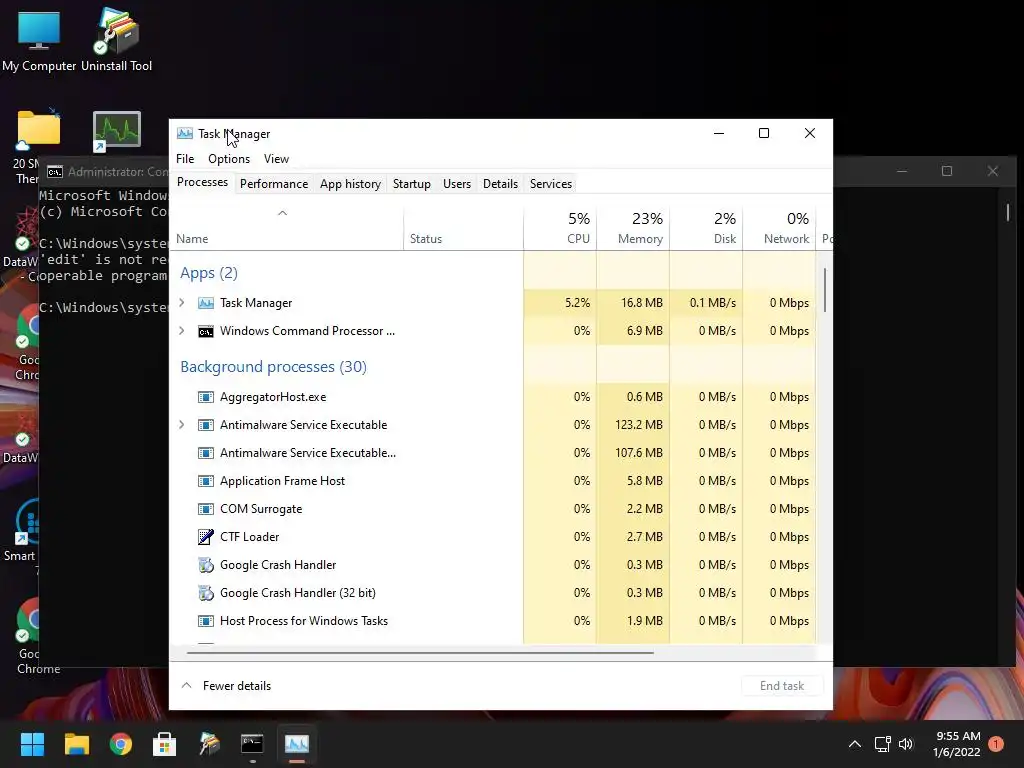The image size is (1024, 768).
Task: Sort processes by CPU column
Action: click(x=560, y=228)
